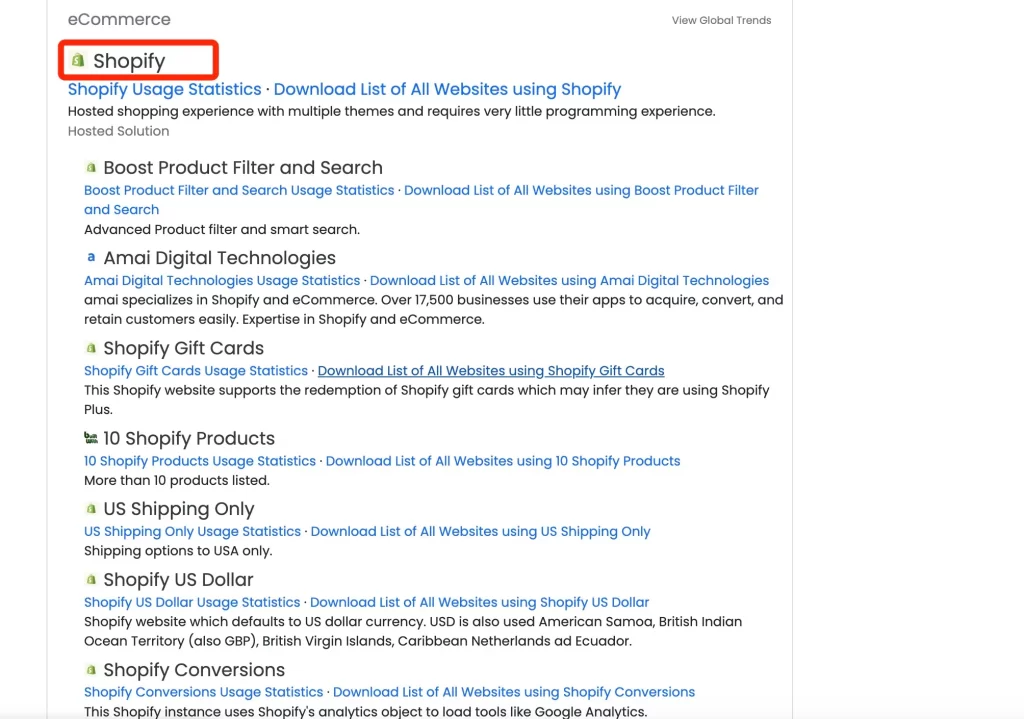Open Download List of Websites using Shopify Gift Cards
The width and height of the screenshot is (1024, 719).
491,370
